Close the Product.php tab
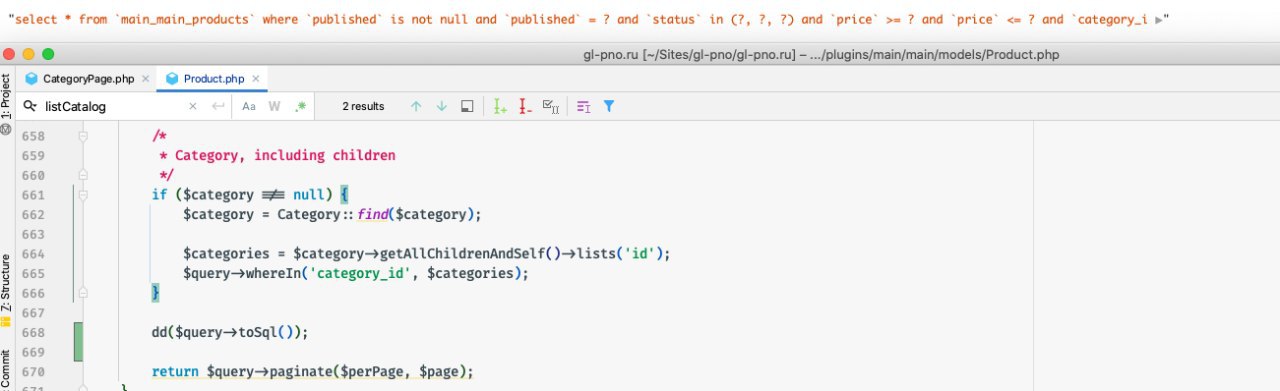Image resolution: width=1280 pixels, height=391 pixels. 256,78
